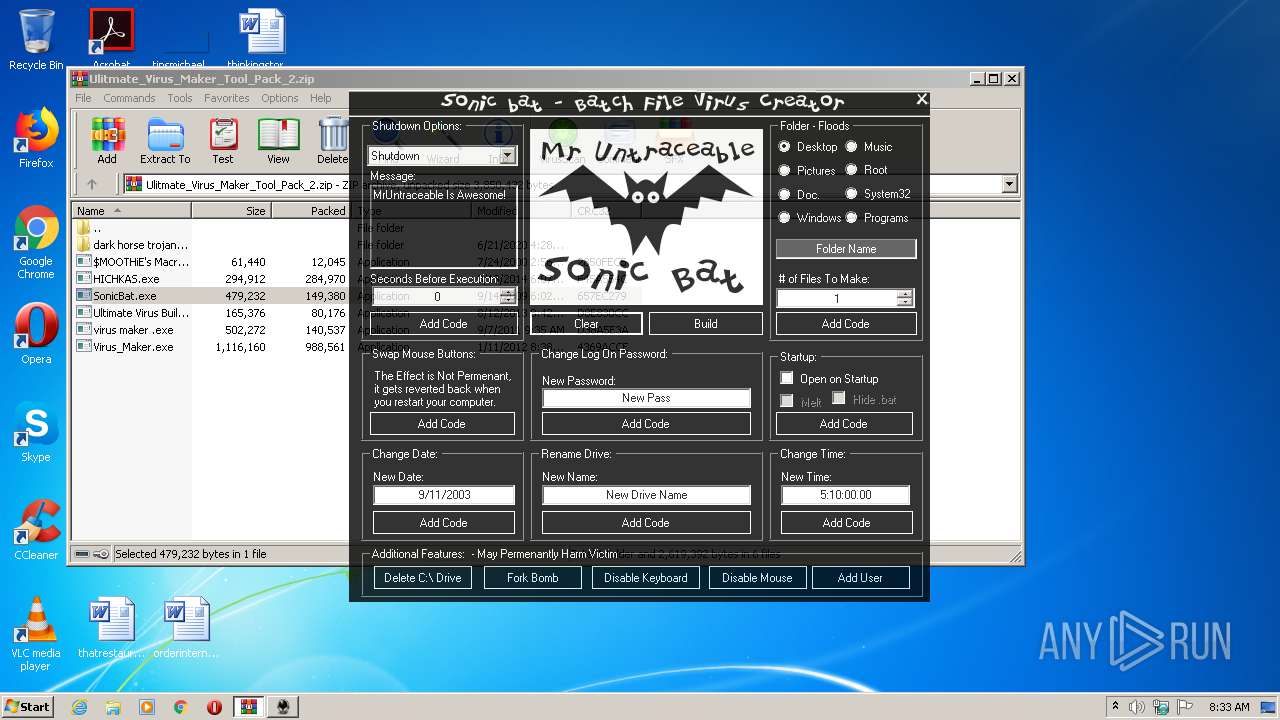Image resolution: width=1280 pixels, height=720 pixels.
Task: Click the Extract To toolbar icon
Action: (x=165, y=140)
